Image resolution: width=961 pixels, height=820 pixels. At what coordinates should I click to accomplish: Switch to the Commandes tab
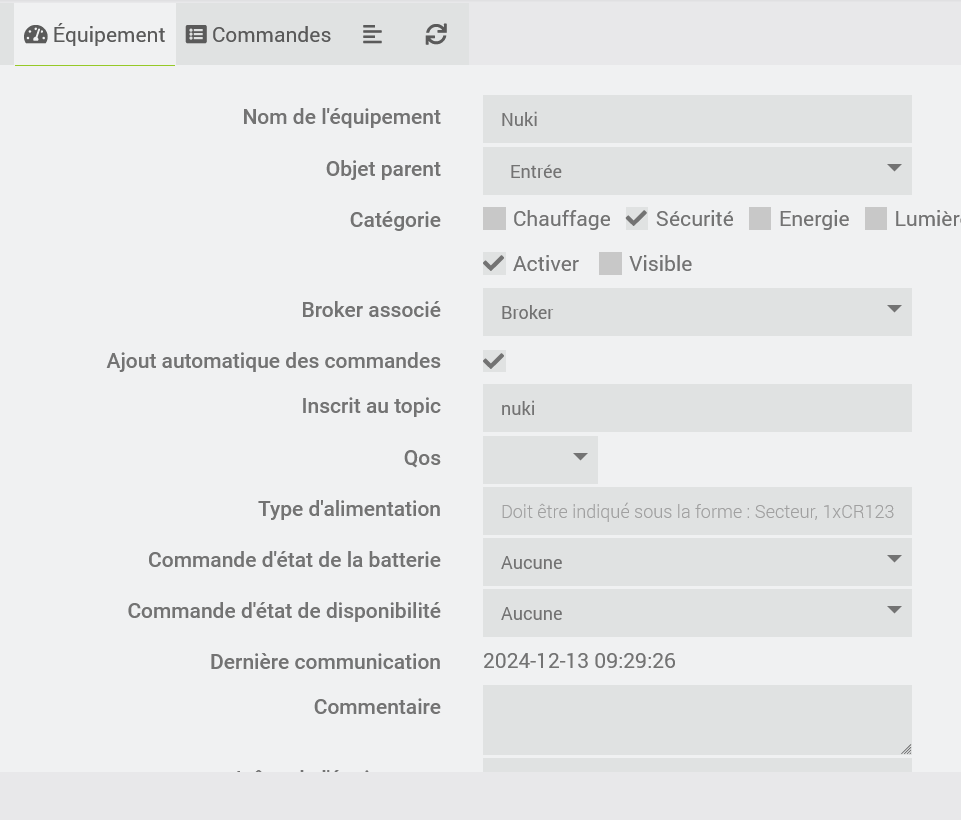(259, 35)
